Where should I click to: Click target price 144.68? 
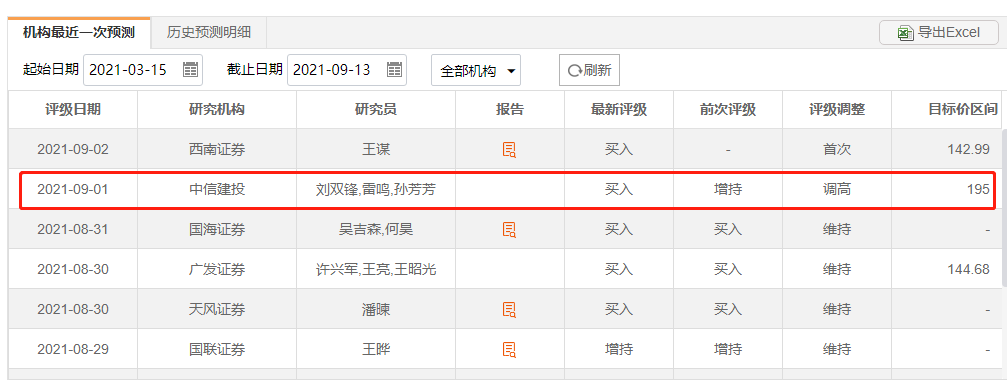click(968, 269)
